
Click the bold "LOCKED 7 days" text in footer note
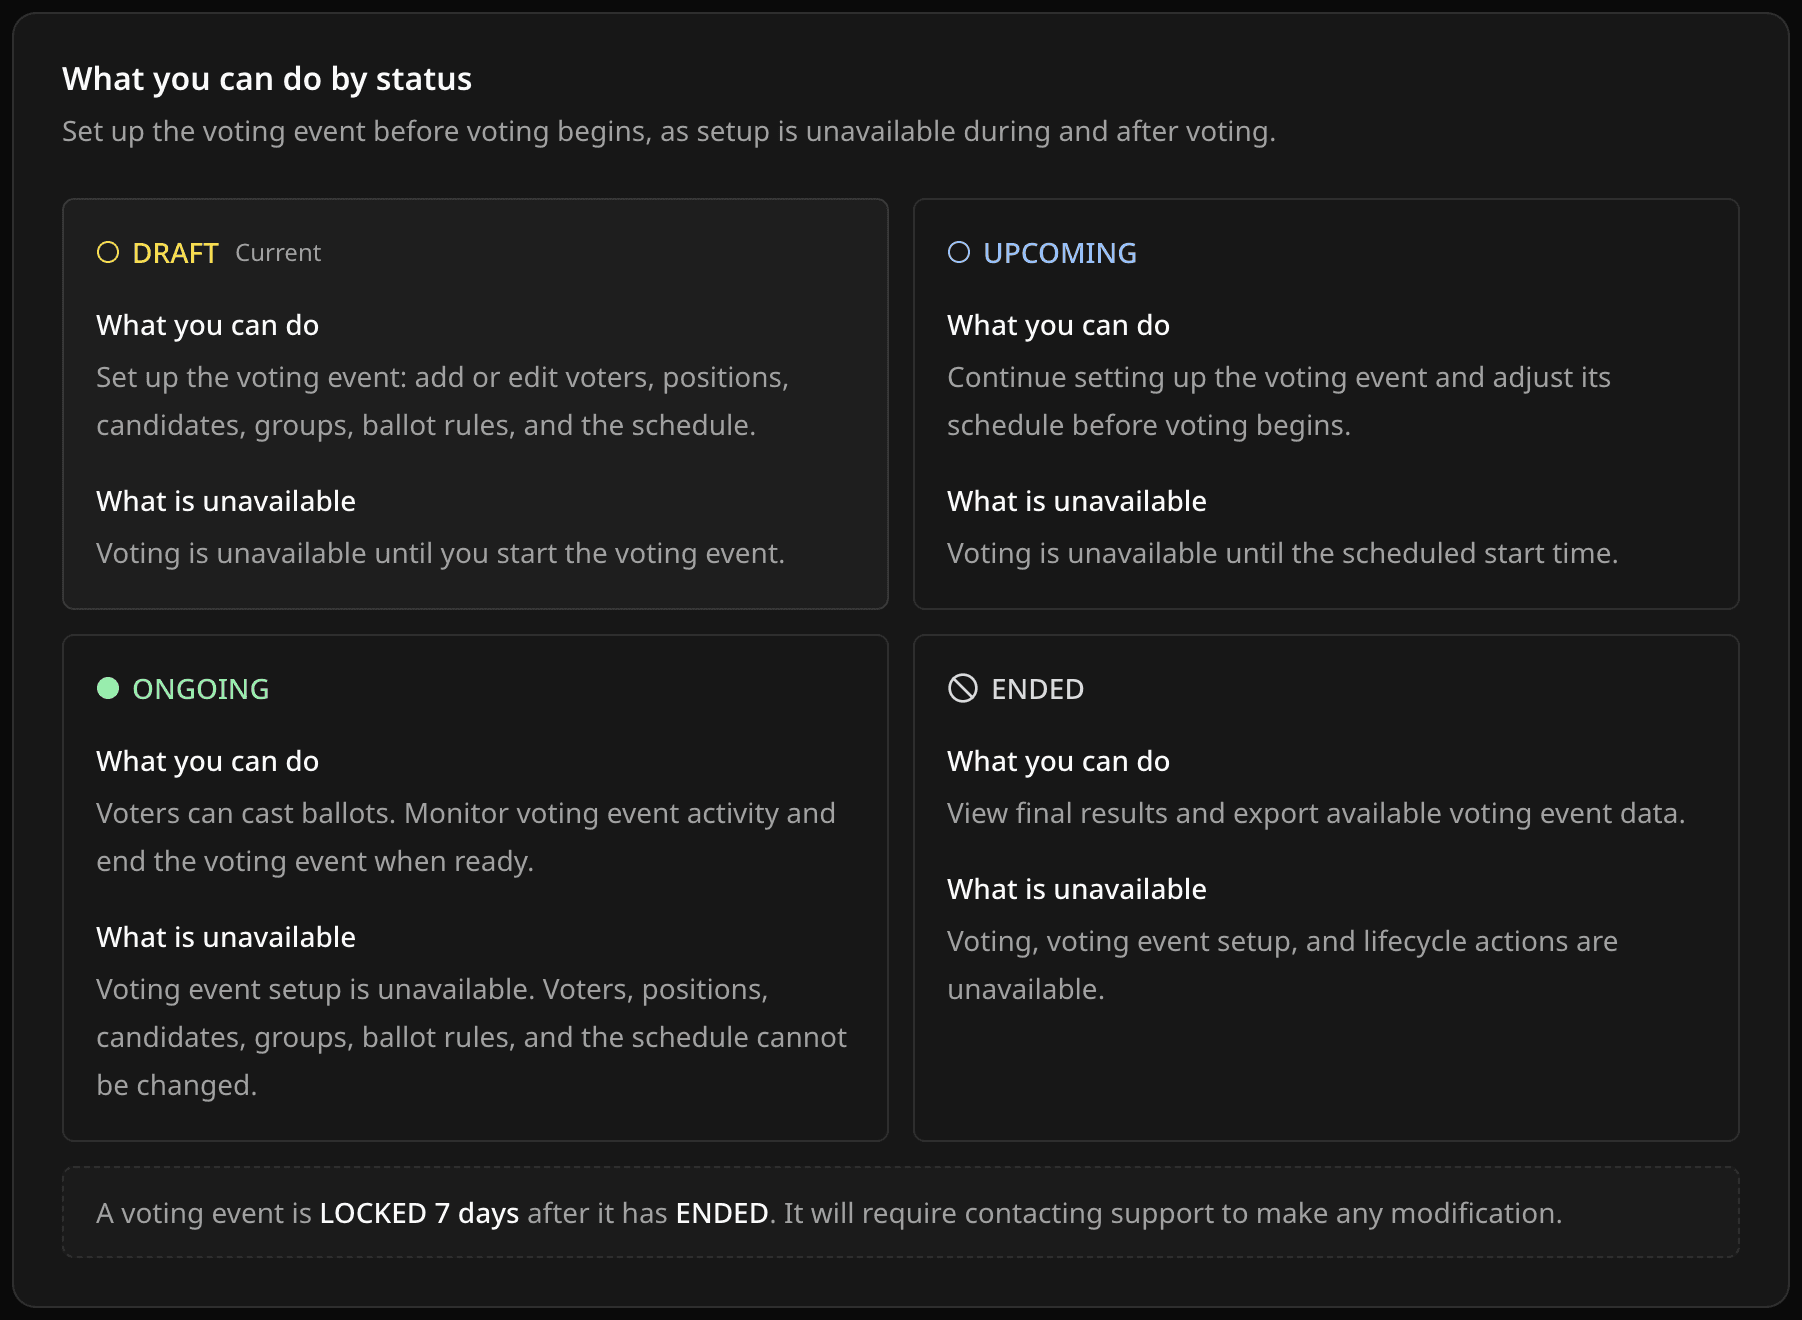(419, 1213)
